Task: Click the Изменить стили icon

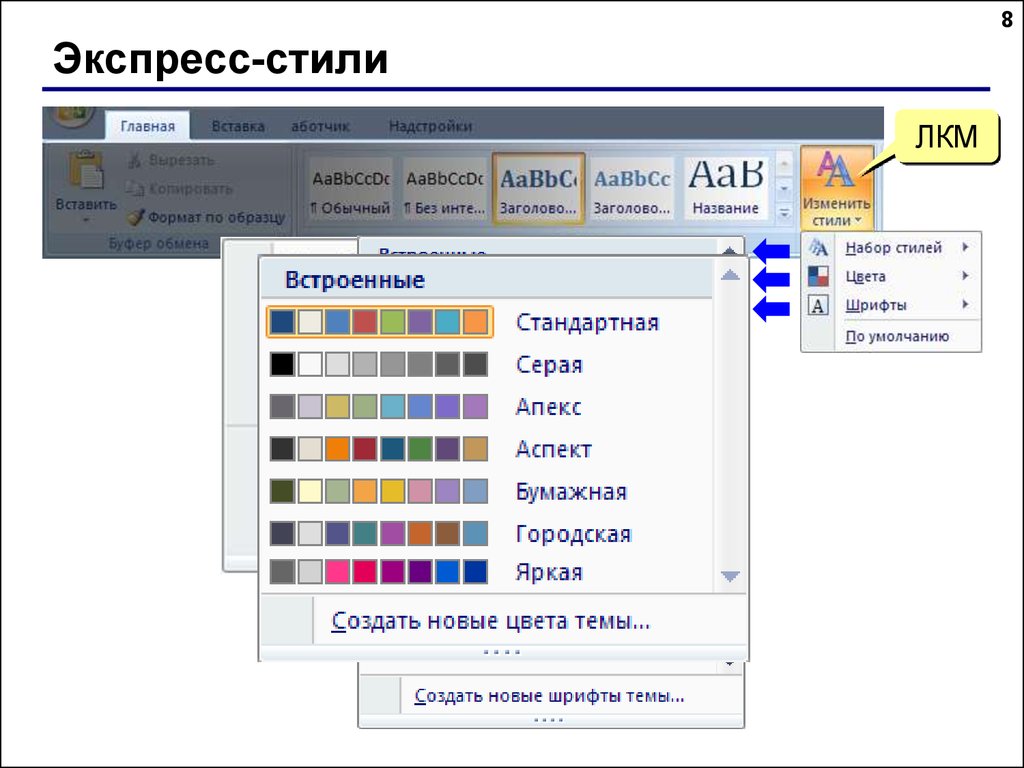Action: pyautogui.click(x=836, y=170)
